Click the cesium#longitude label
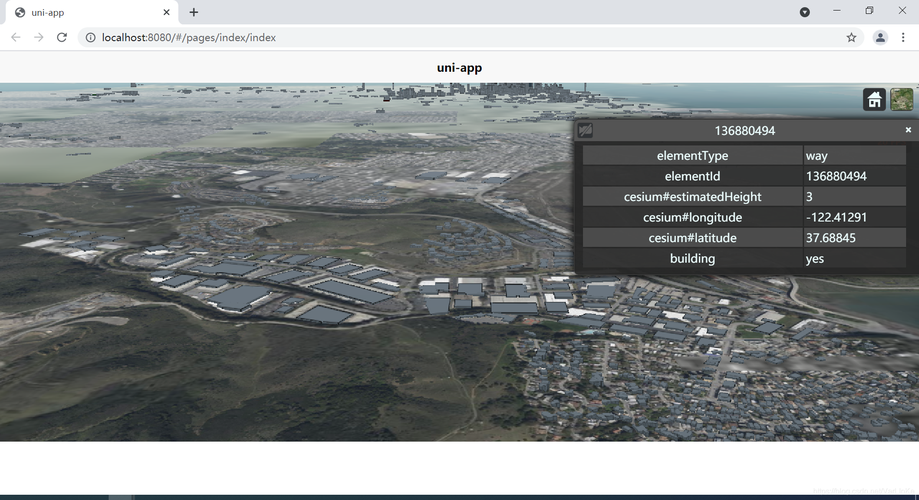Screen dimensions: 919x500 point(692,217)
